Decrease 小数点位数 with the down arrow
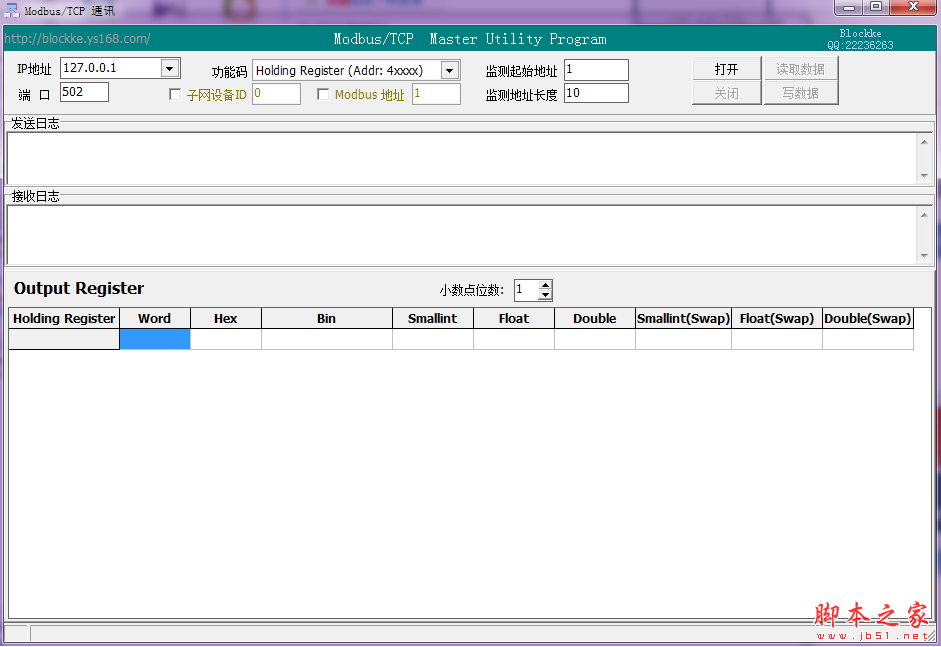The image size is (941, 647). point(545,295)
